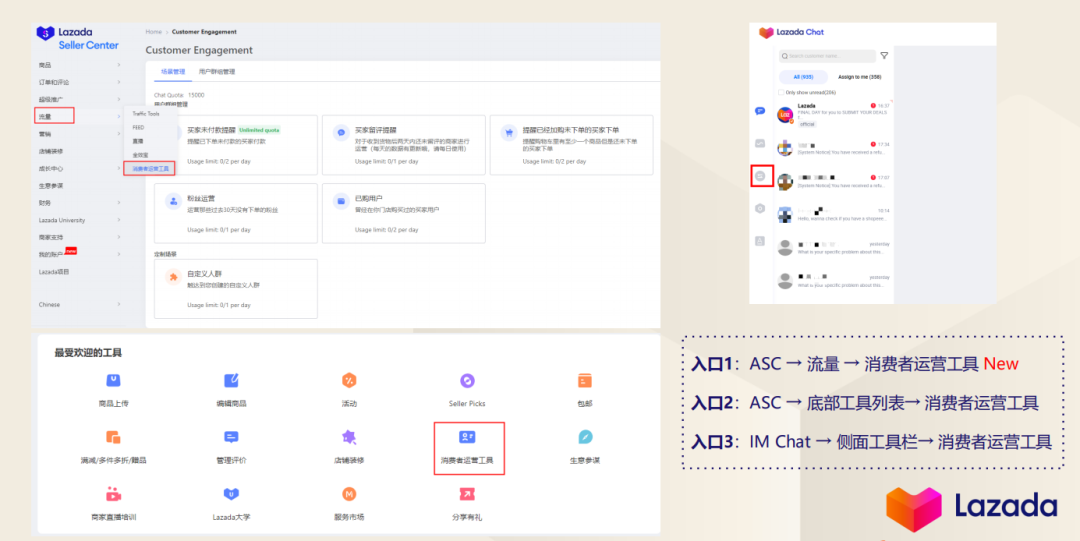Open the 管理评价 tool icon
This screenshot has height=541, width=1080.
231,437
